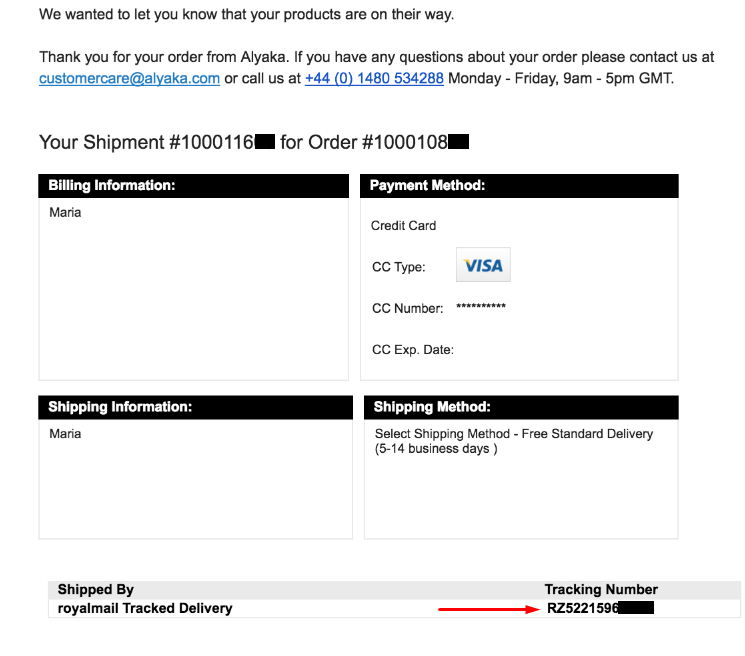Viewport: 745px width, 656px height.
Task: Click the VISA card logo
Action: coord(483,265)
